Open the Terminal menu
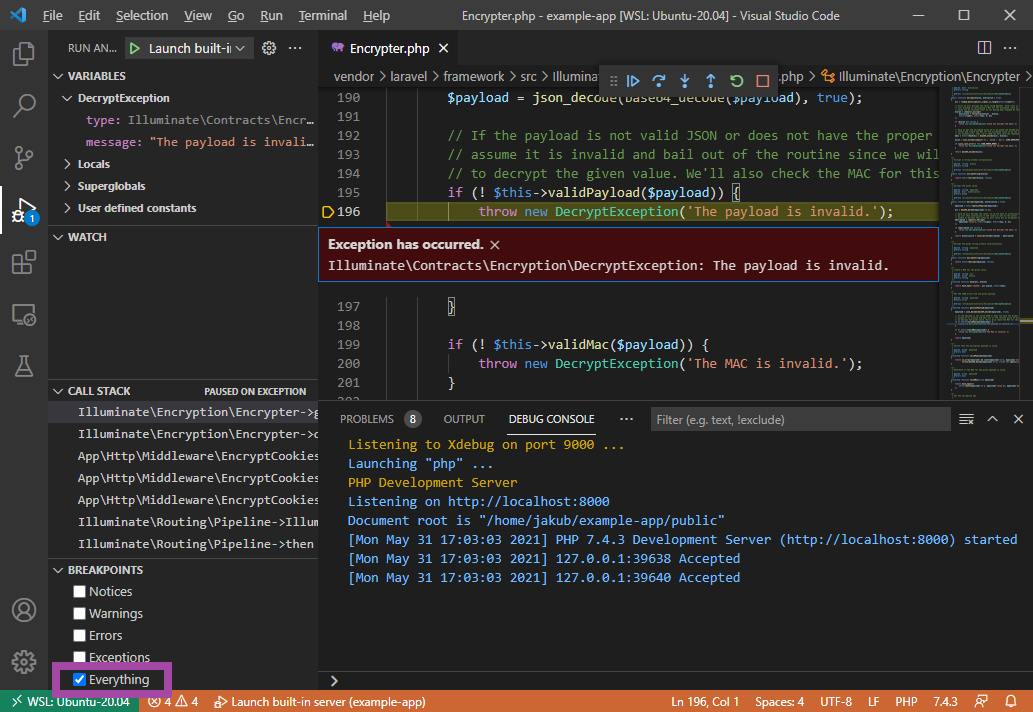Viewport: 1033px width, 712px height. (322, 15)
